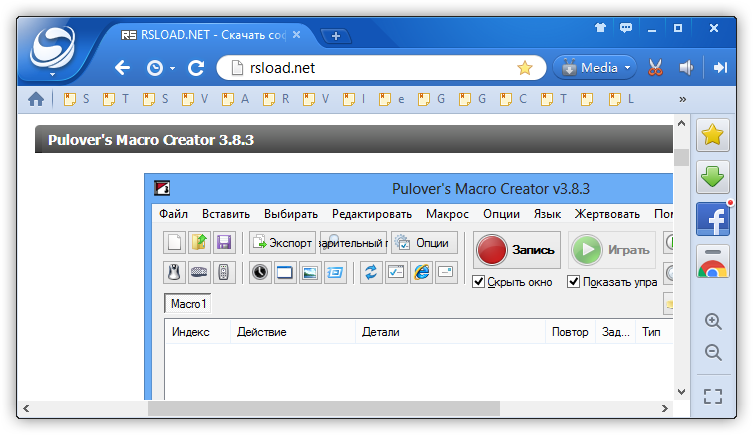Open the Выбирать menu
The image size is (753, 435).
click(x=291, y=214)
